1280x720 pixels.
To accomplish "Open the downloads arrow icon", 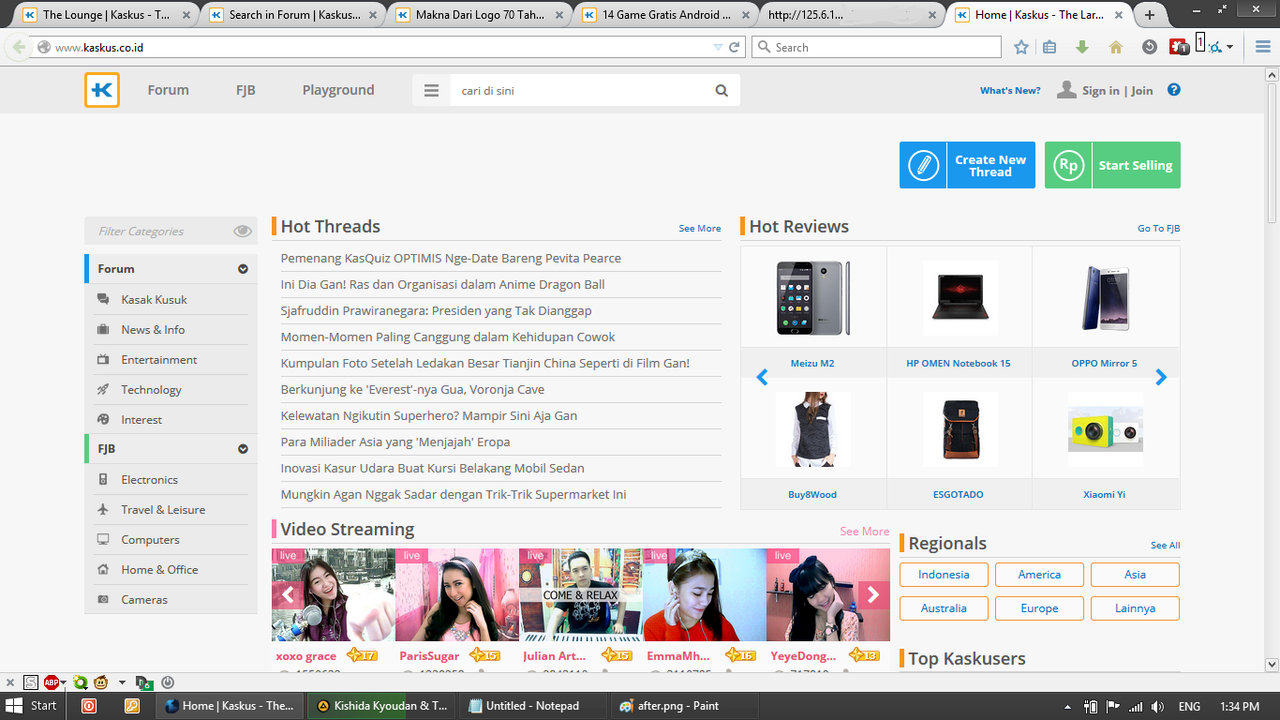I will (1082, 47).
